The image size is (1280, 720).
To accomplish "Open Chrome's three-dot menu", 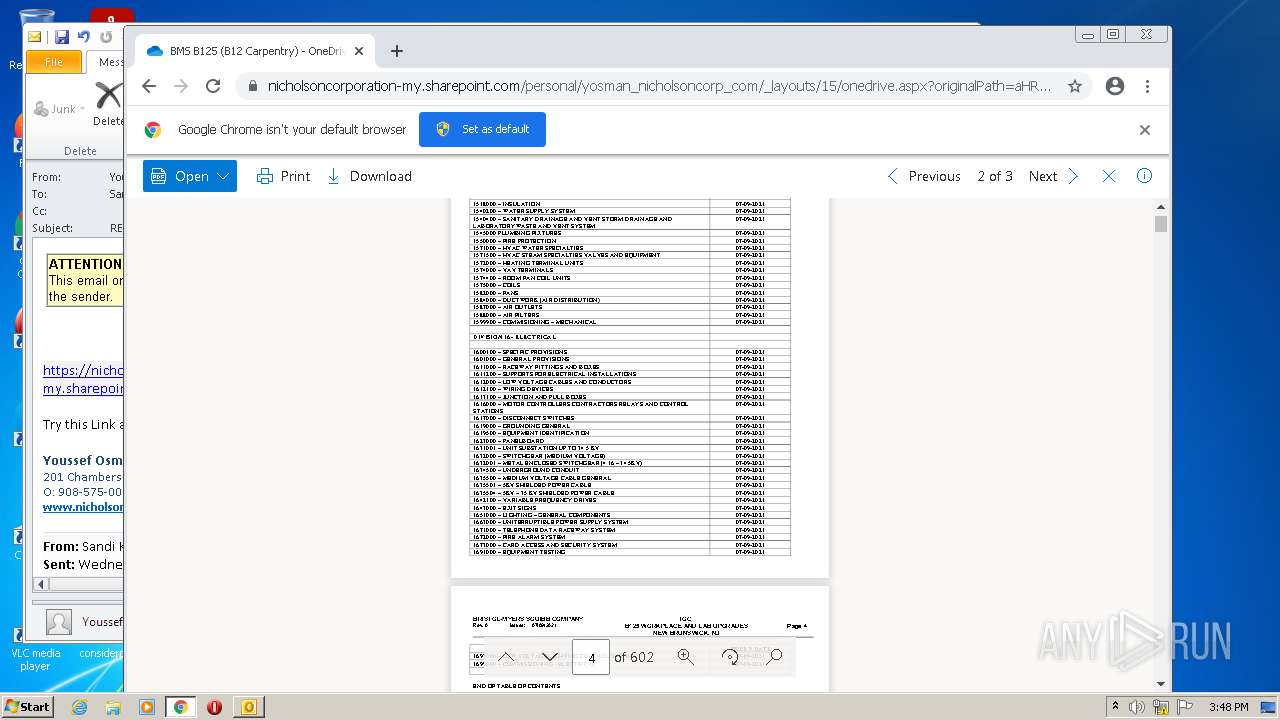I will click(x=1147, y=86).
